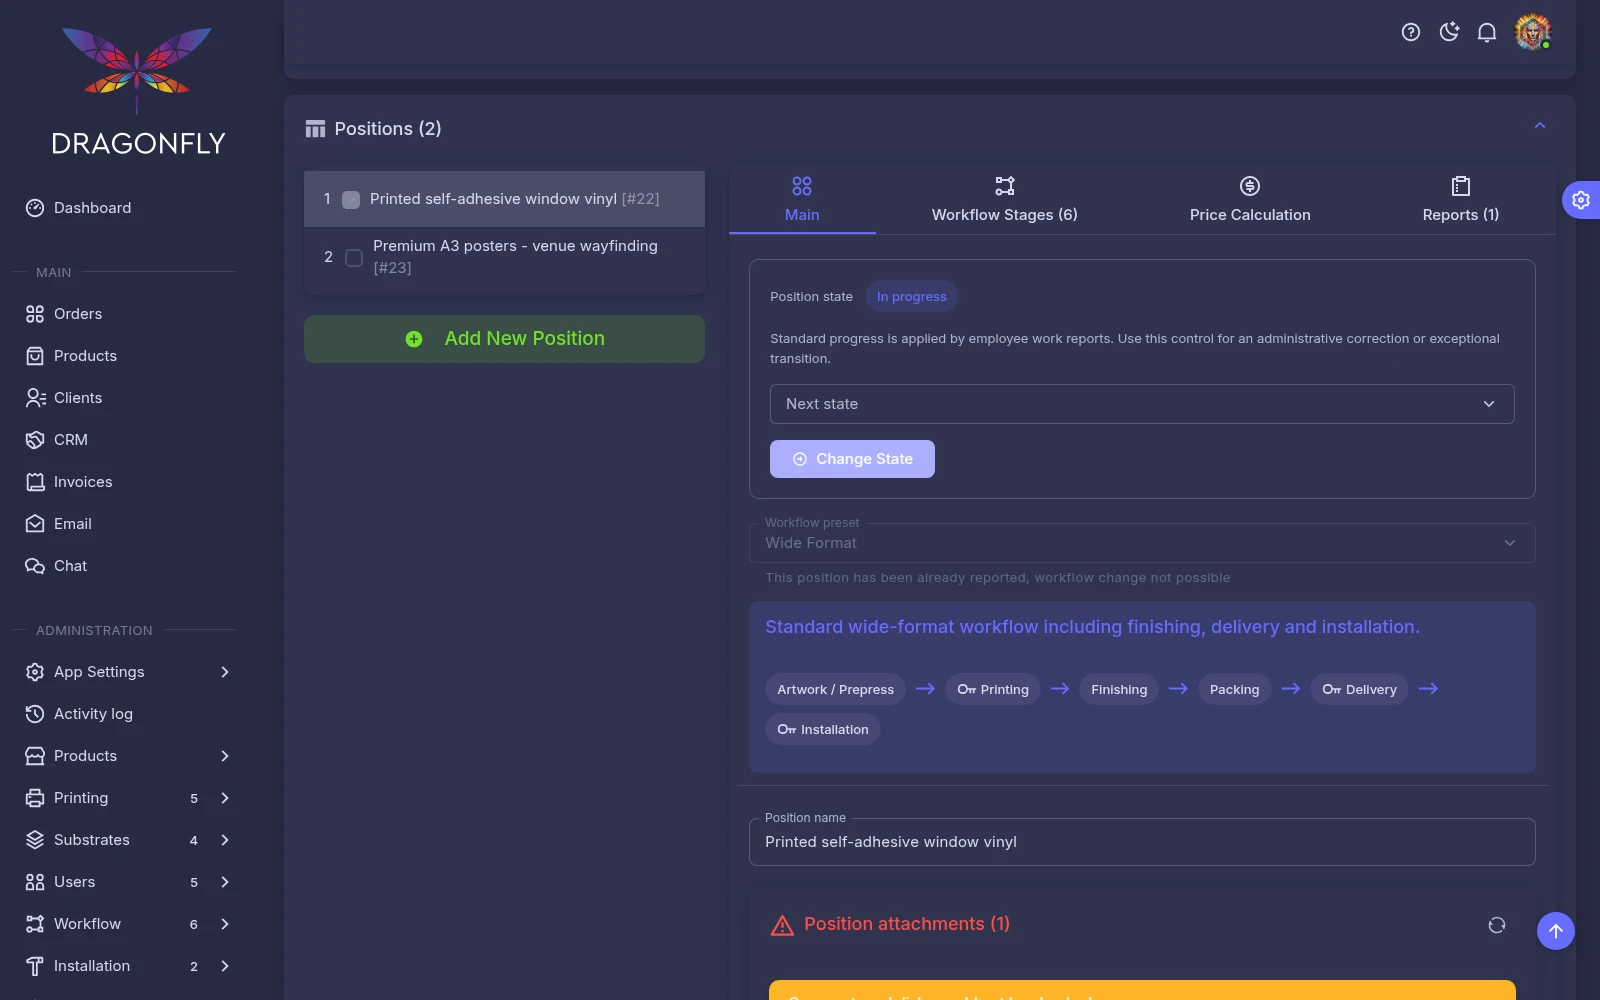
Task: Toggle dark mode moon icon
Action: click(1449, 32)
